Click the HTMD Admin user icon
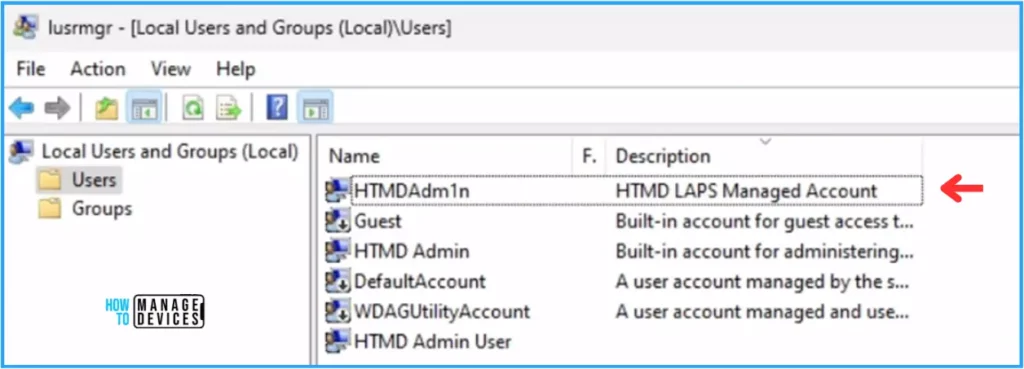 [338, 251]
